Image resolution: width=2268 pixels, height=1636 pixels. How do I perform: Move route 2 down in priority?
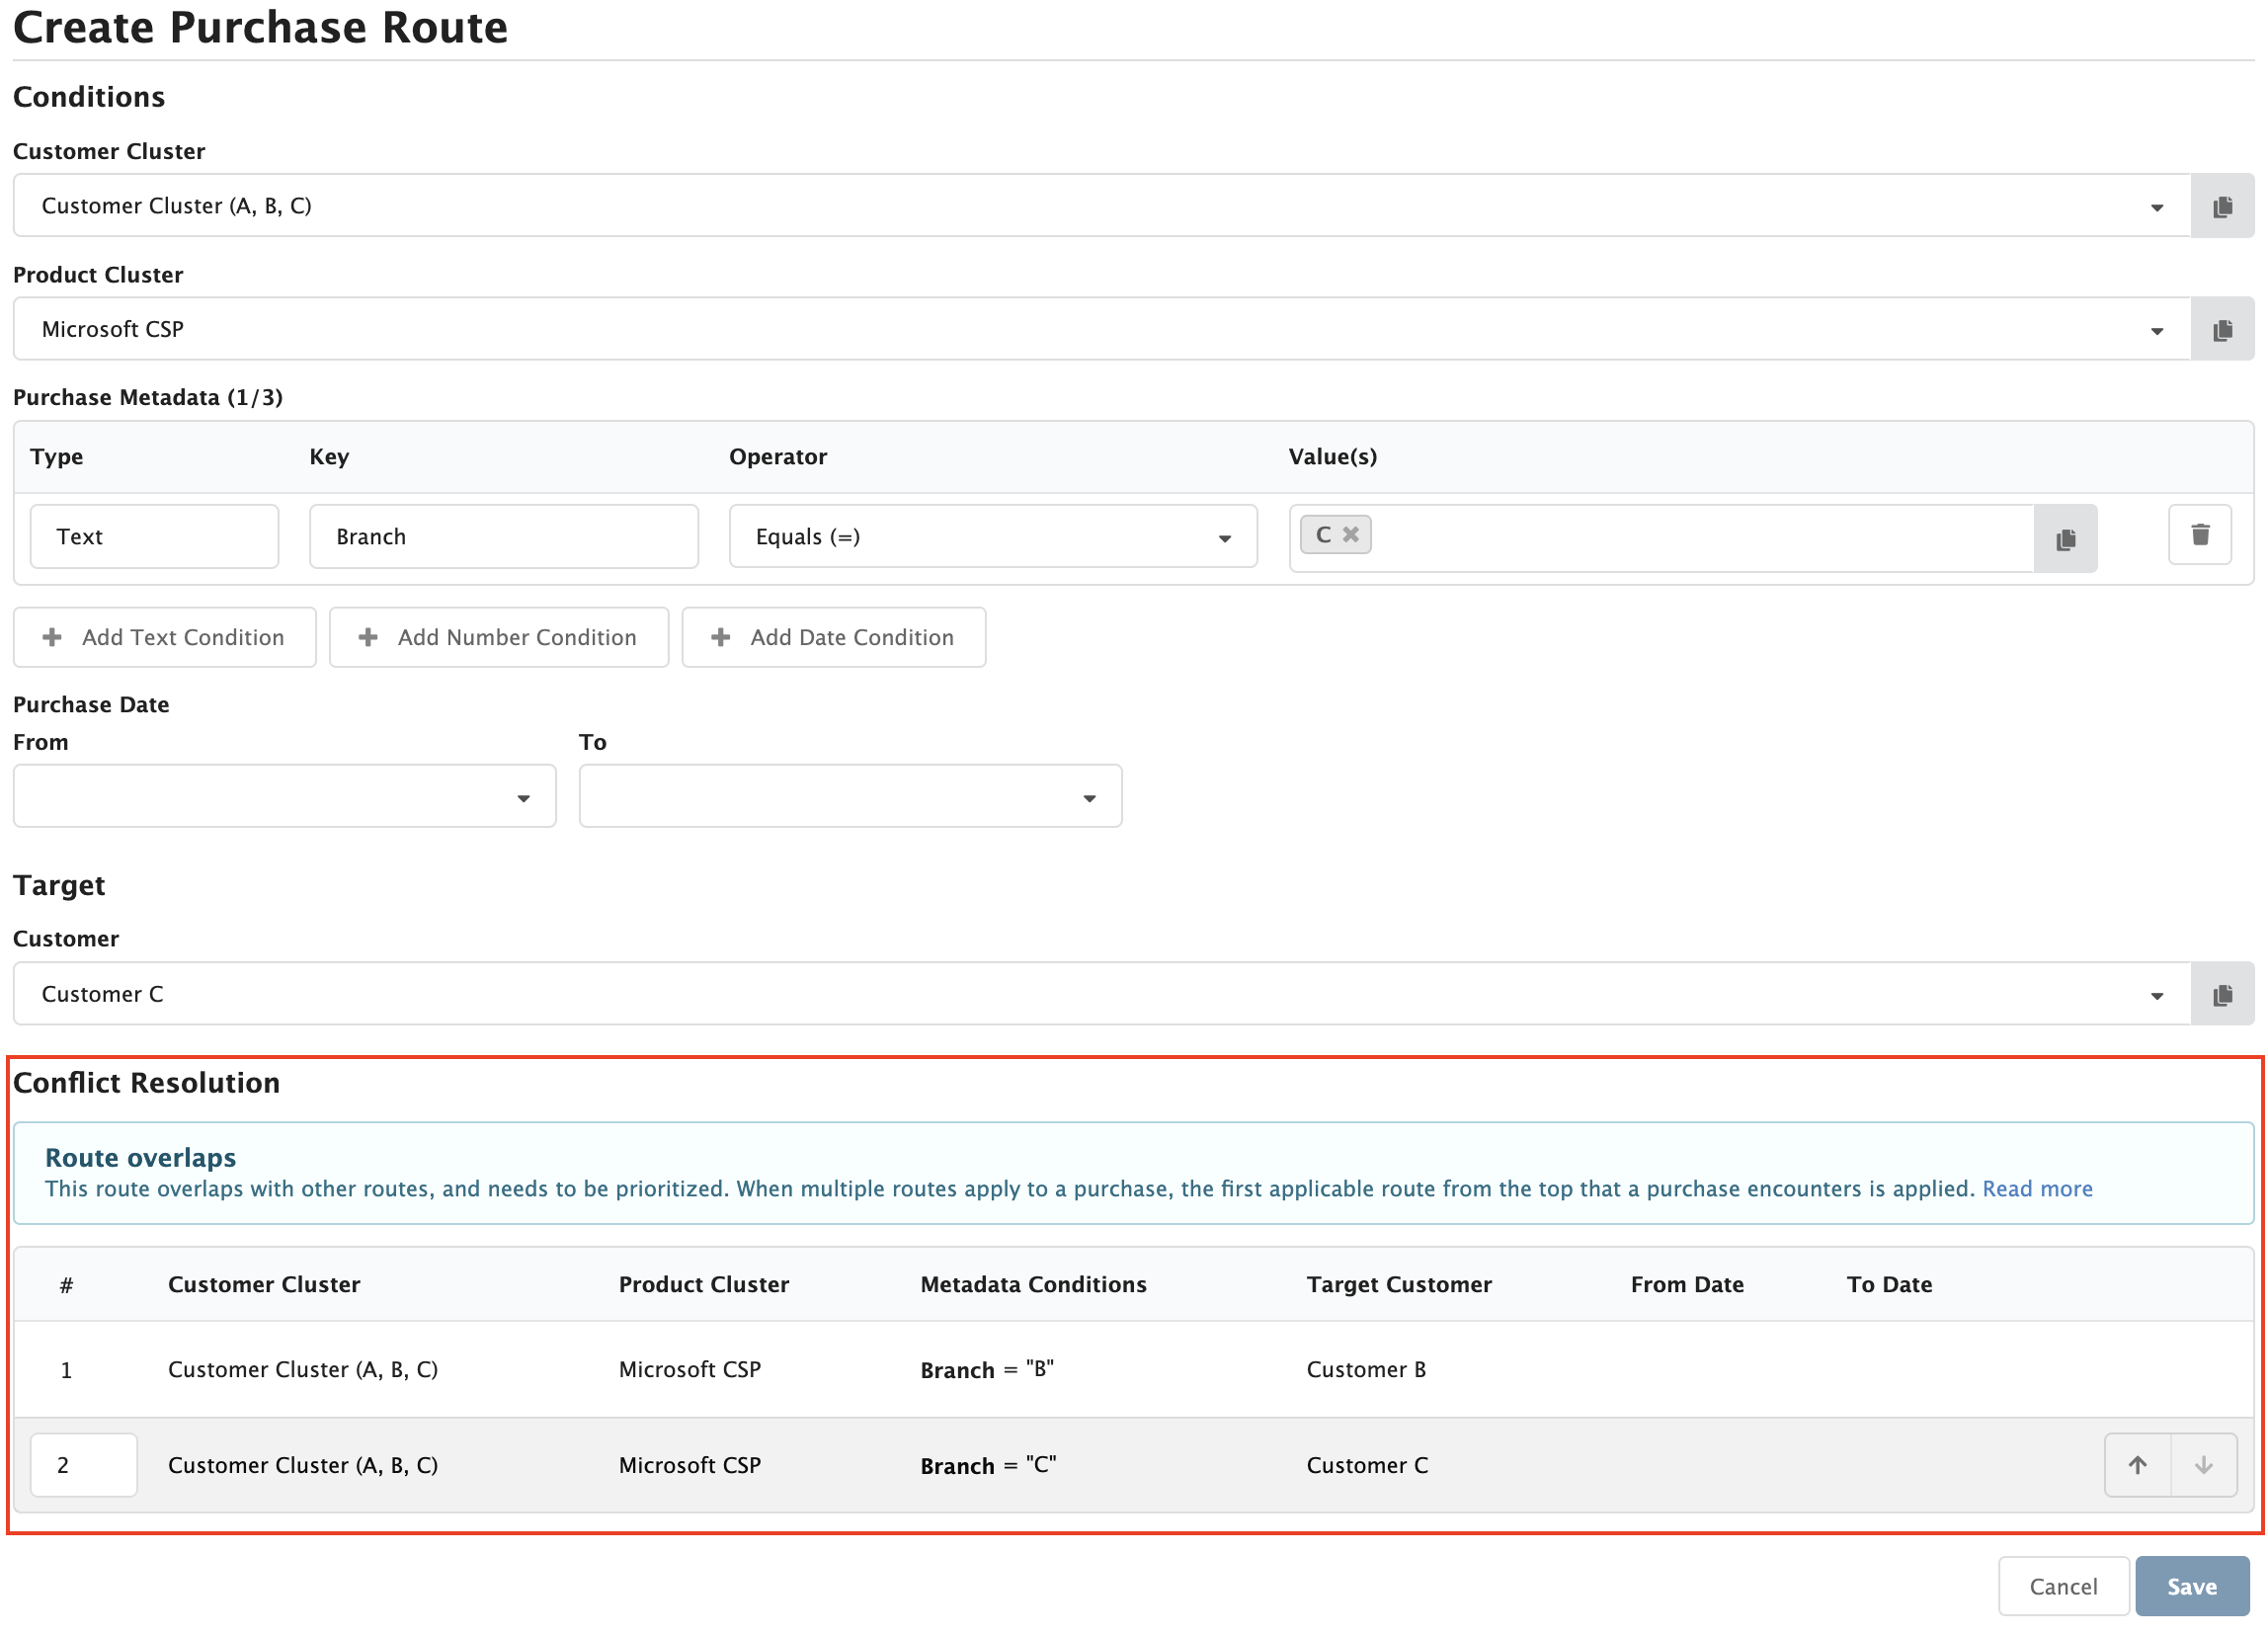pos(2204,1464)
